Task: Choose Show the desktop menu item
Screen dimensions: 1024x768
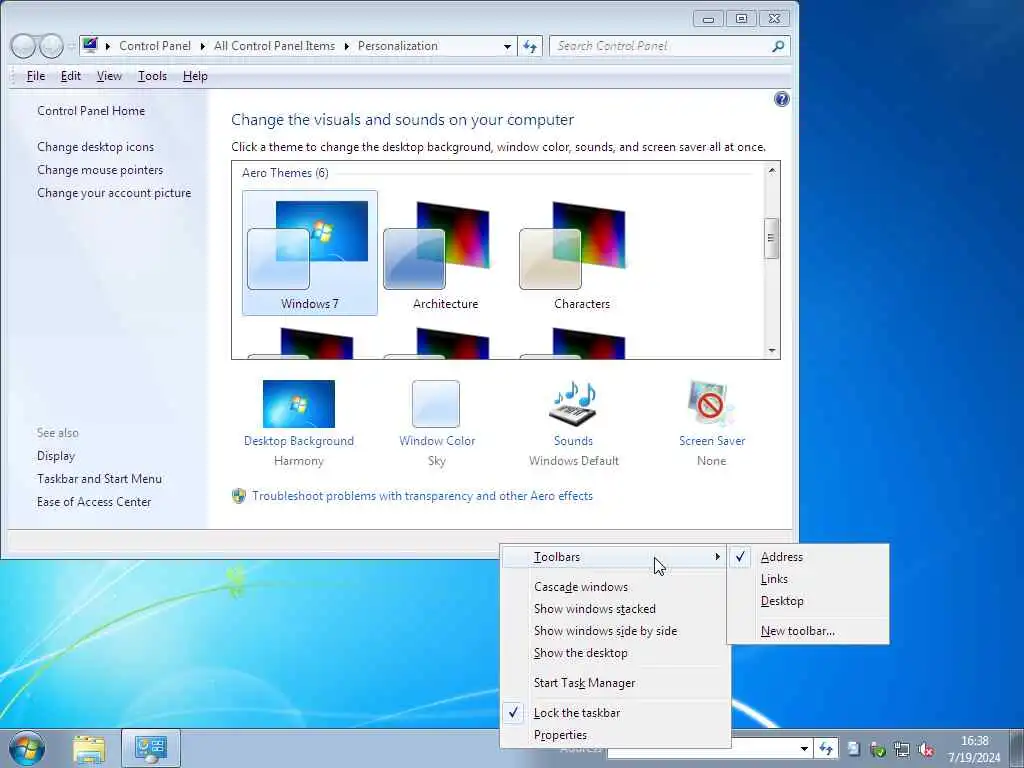Action: coord(615,653)
